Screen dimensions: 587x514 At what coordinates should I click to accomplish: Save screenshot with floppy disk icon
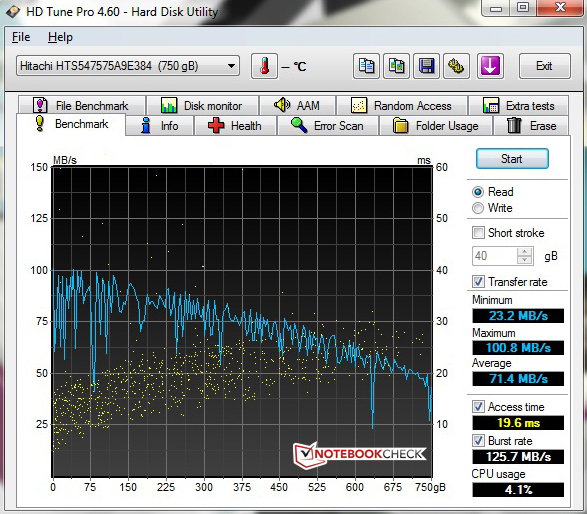[x=426, y=66]
